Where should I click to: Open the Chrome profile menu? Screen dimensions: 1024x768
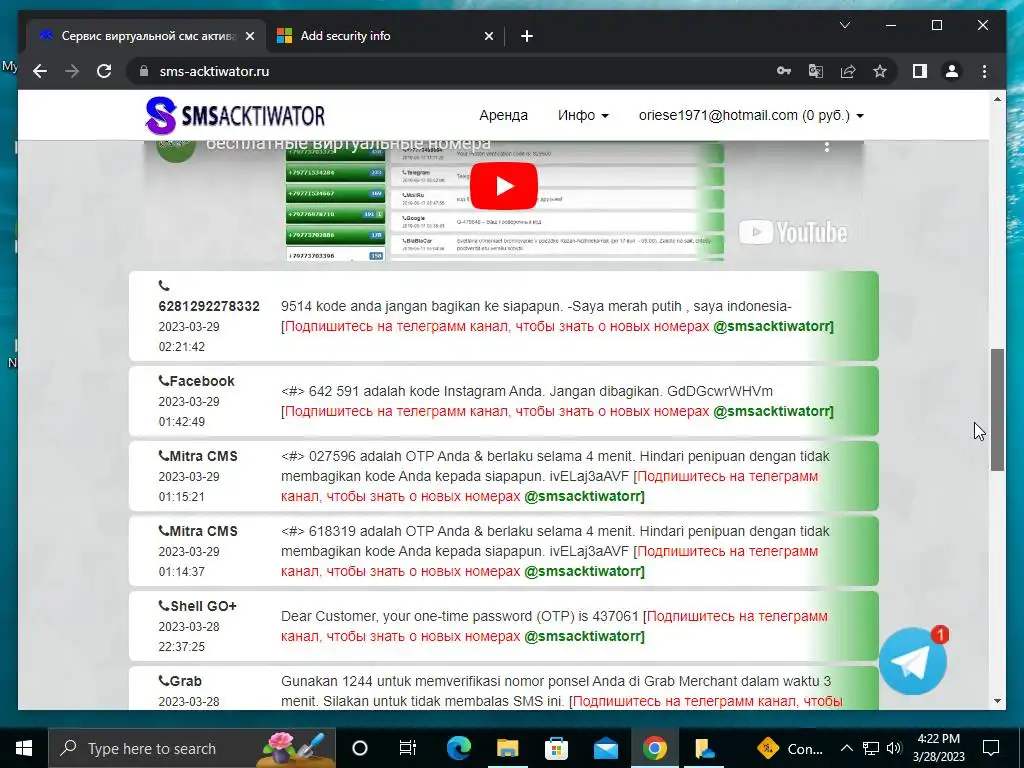pyautogui.click(x=952, y=71)
